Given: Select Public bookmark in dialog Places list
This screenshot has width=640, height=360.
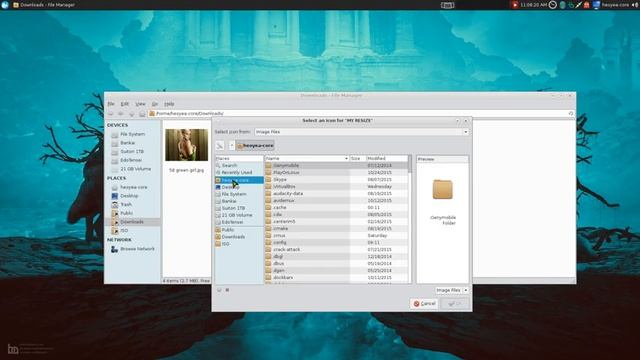Looking at the screenshot, I should point(239,230).
